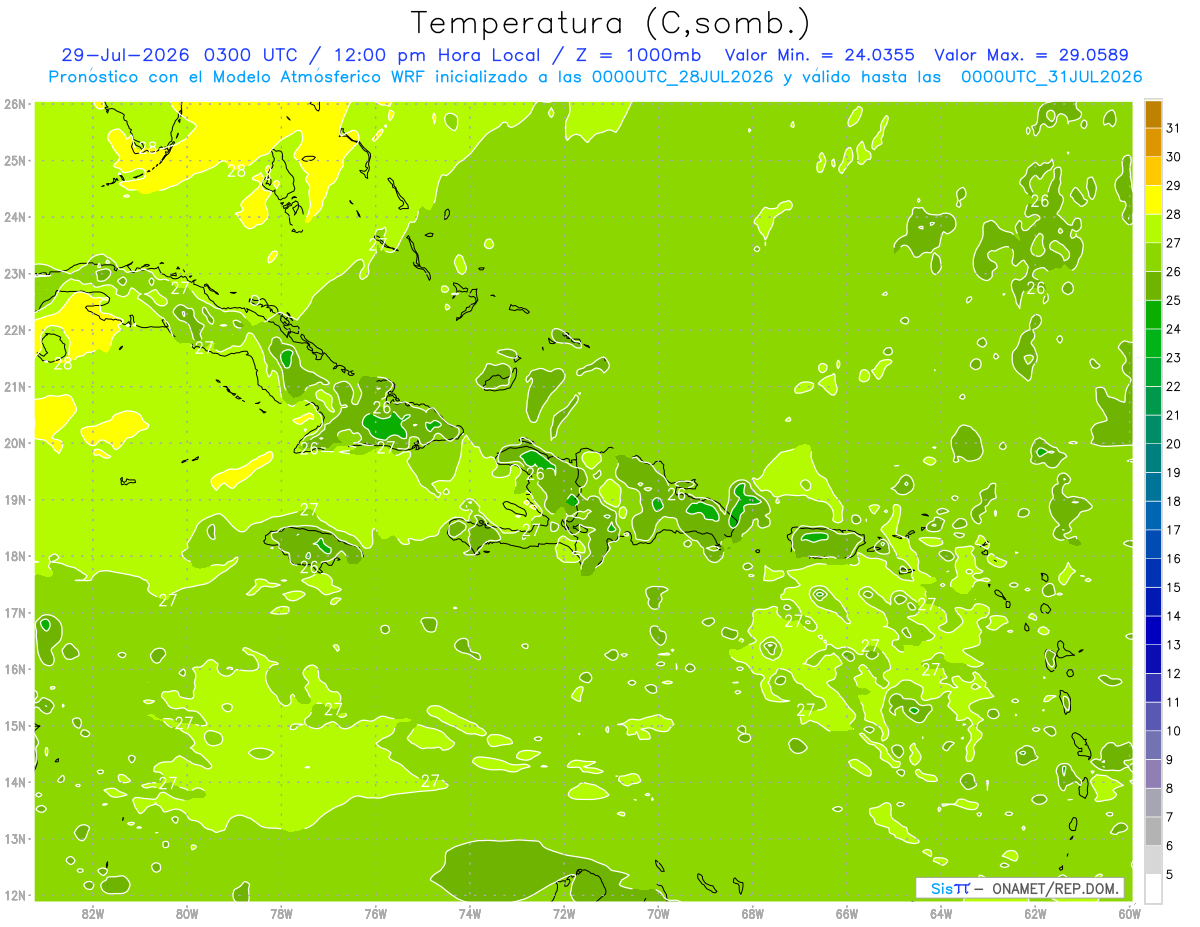Pick the green colorbar swatch between 26 and 27
This screenshot has width=1200, height=927.
click(x=1153, y=257)
